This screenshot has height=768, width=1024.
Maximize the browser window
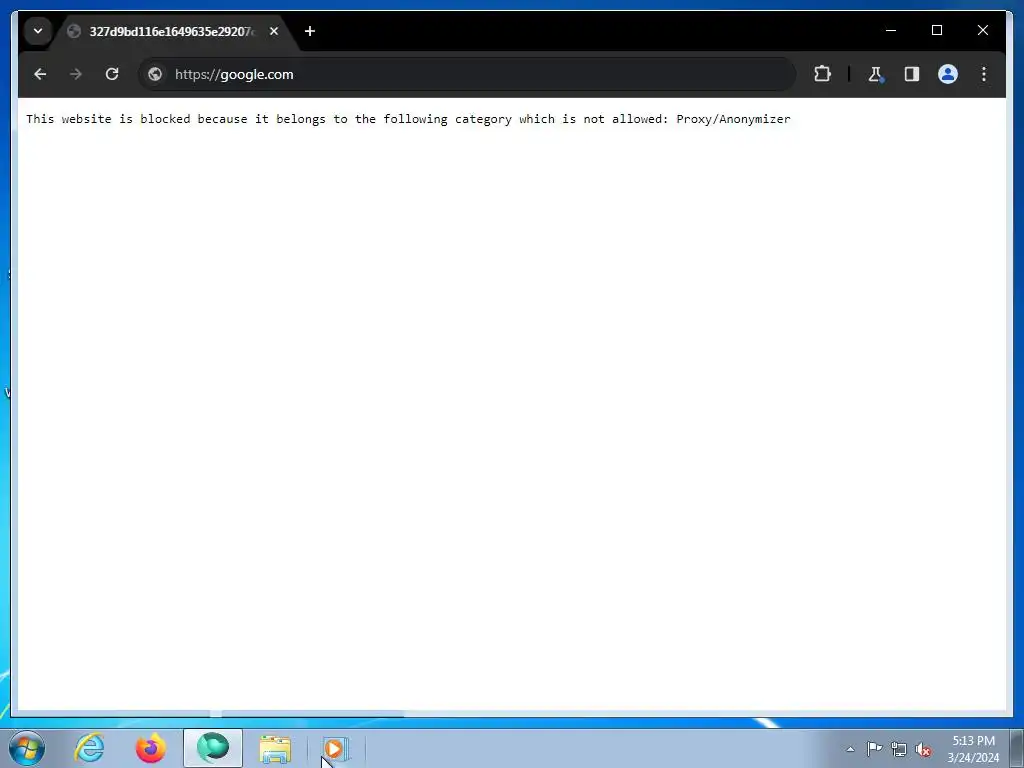936,30
